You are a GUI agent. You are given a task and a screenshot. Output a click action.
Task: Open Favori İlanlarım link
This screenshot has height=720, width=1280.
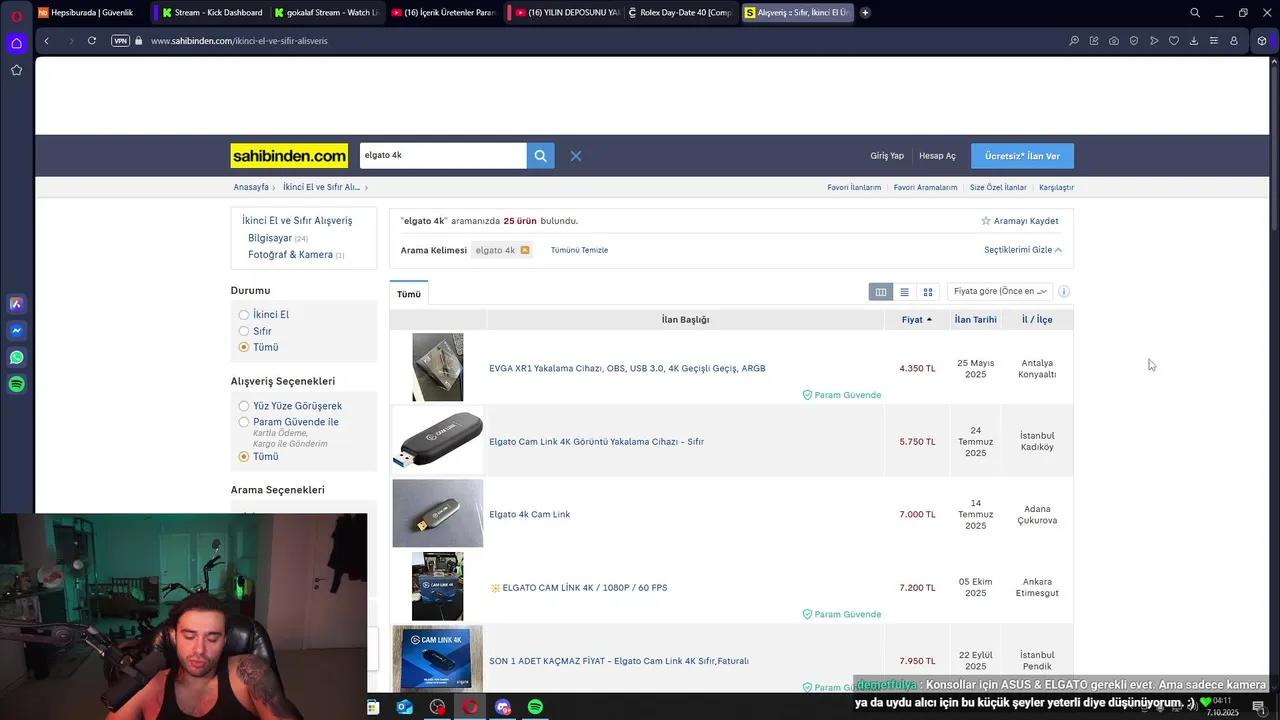[x=854, y=188]
